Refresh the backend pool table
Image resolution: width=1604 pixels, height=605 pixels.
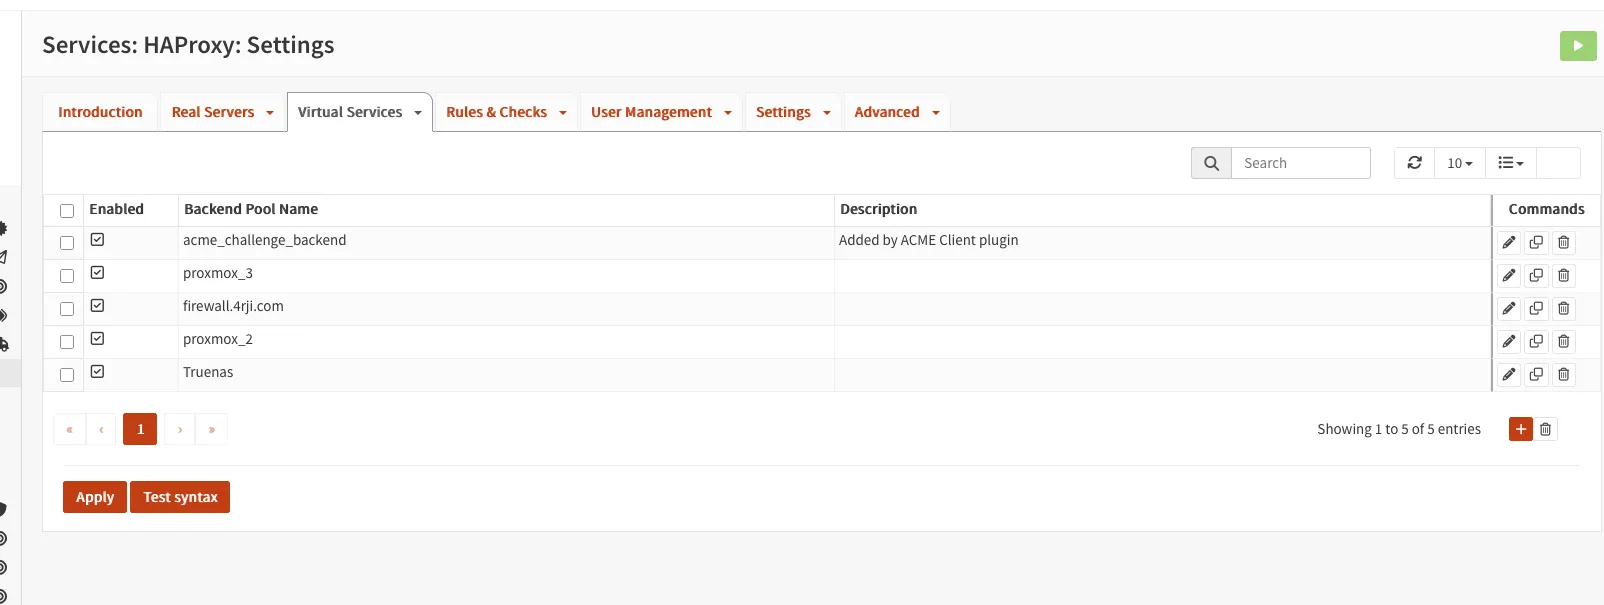coord(1414,163)
